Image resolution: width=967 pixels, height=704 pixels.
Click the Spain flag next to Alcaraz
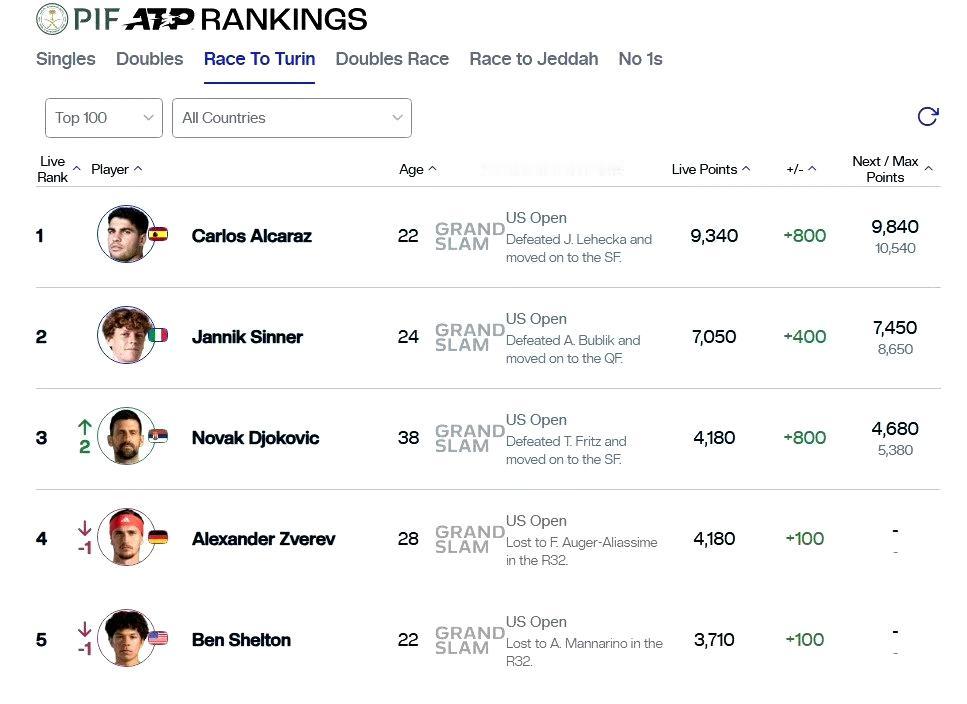click(x=158, y=234)
